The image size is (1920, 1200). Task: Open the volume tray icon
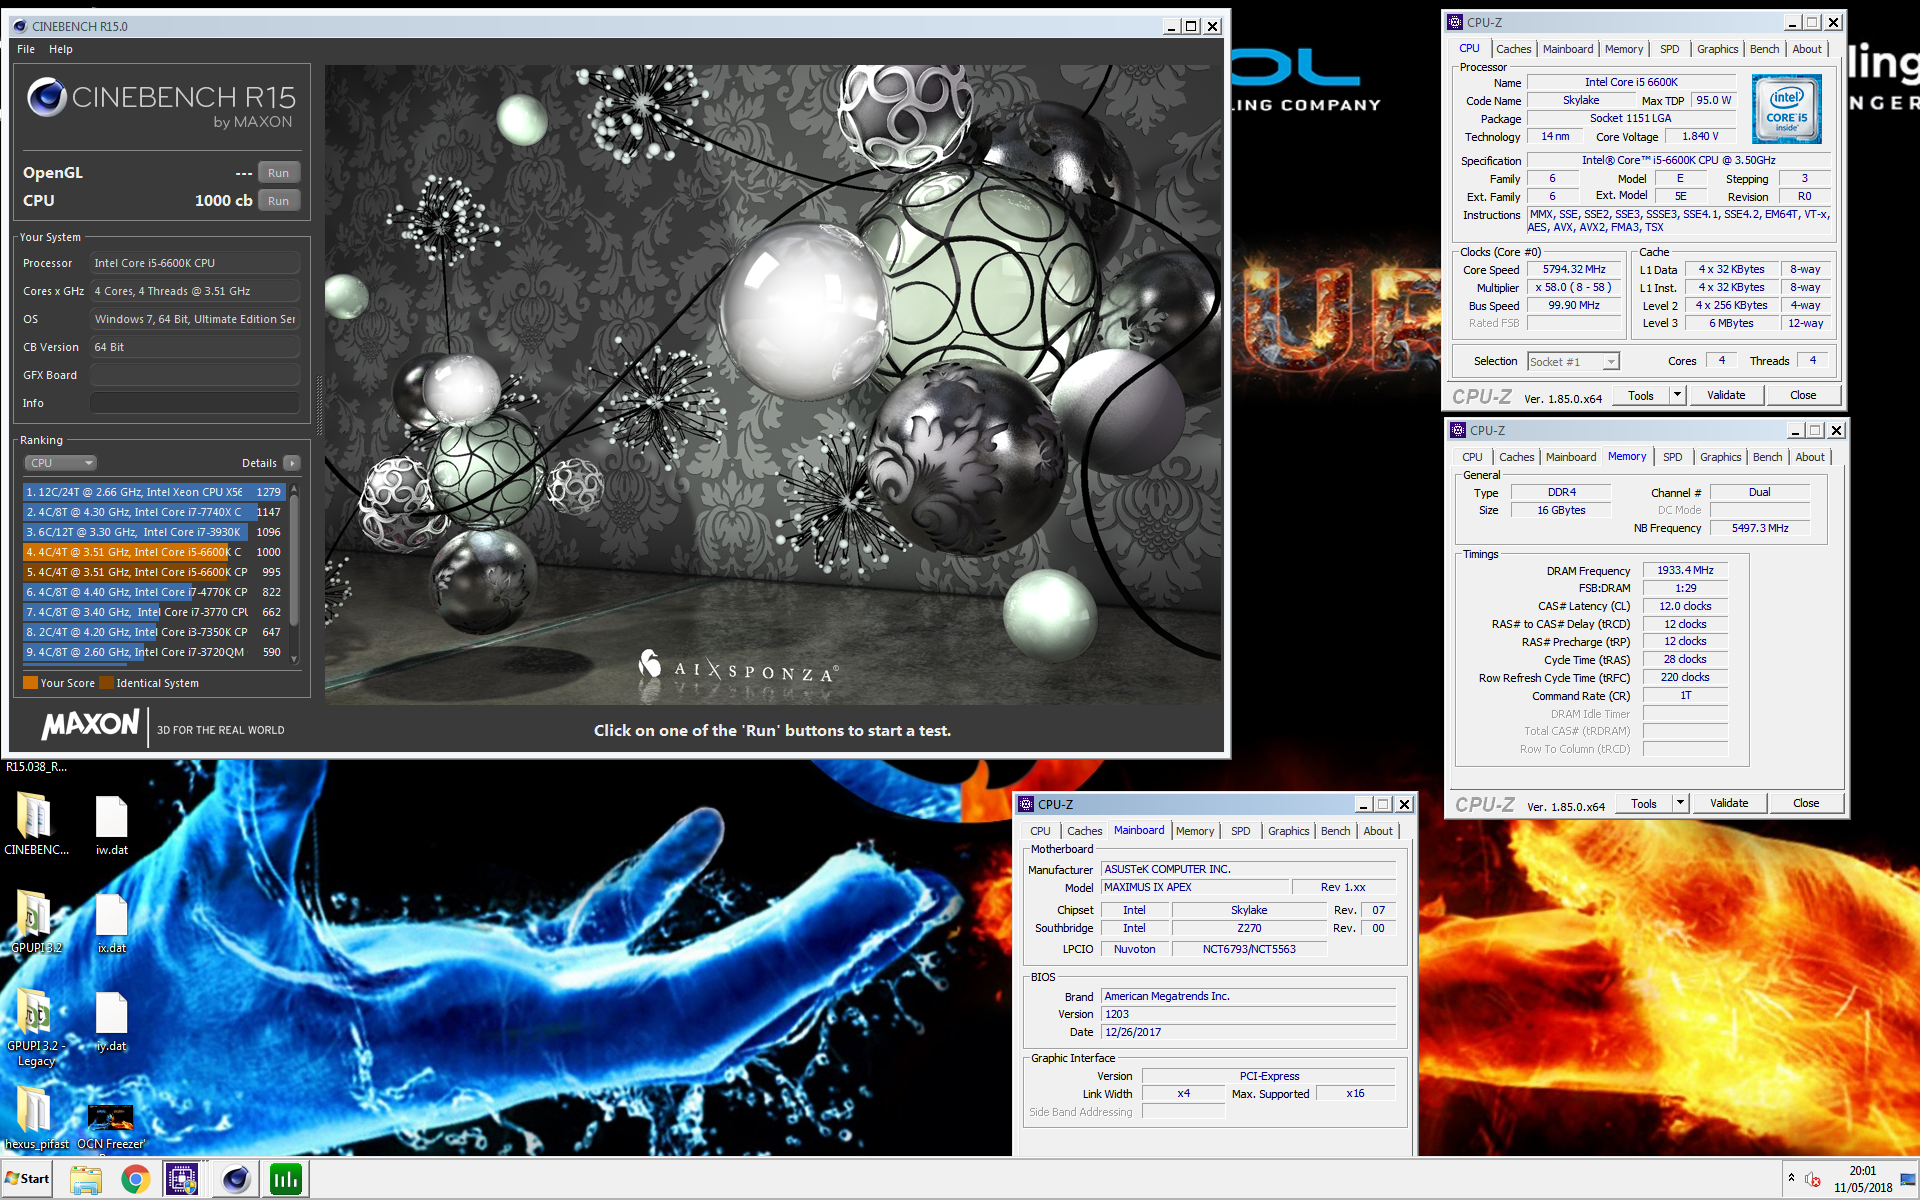coord(1812,1180)
